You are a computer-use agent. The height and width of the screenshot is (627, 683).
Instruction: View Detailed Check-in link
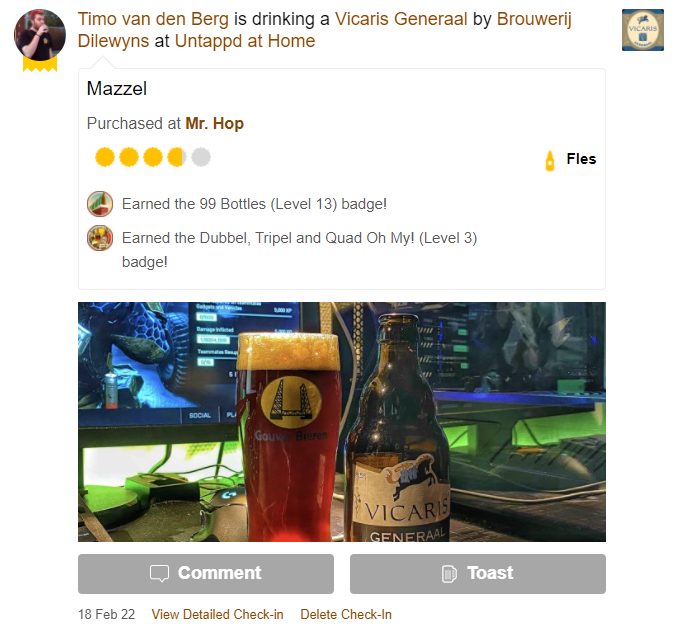coord(217,614)
